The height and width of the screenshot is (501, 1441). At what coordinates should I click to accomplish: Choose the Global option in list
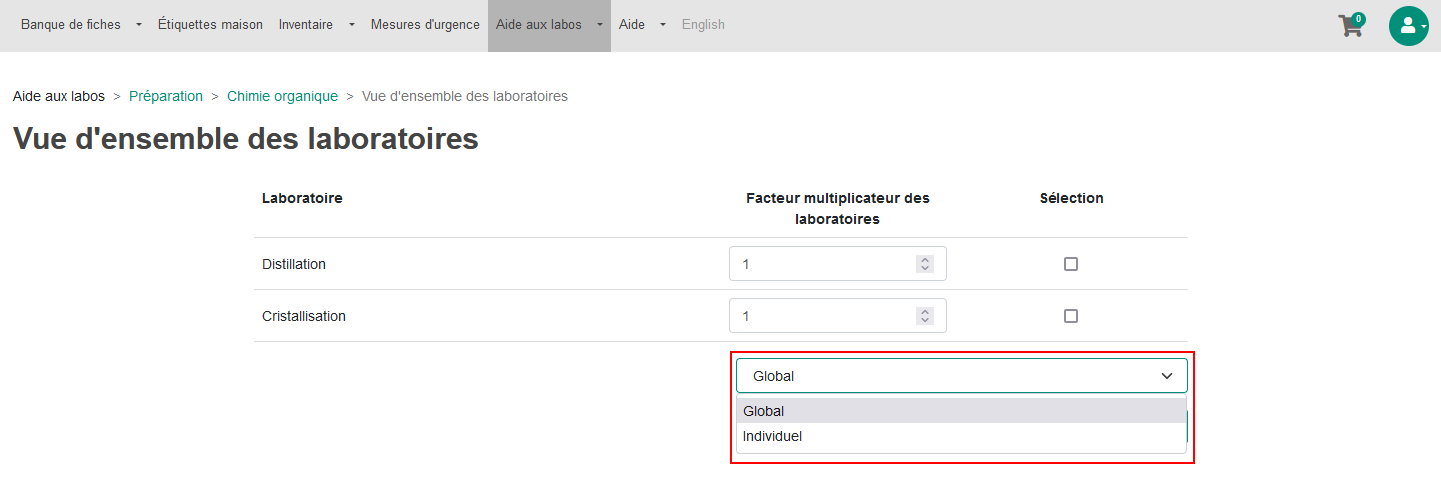[961, 411]
